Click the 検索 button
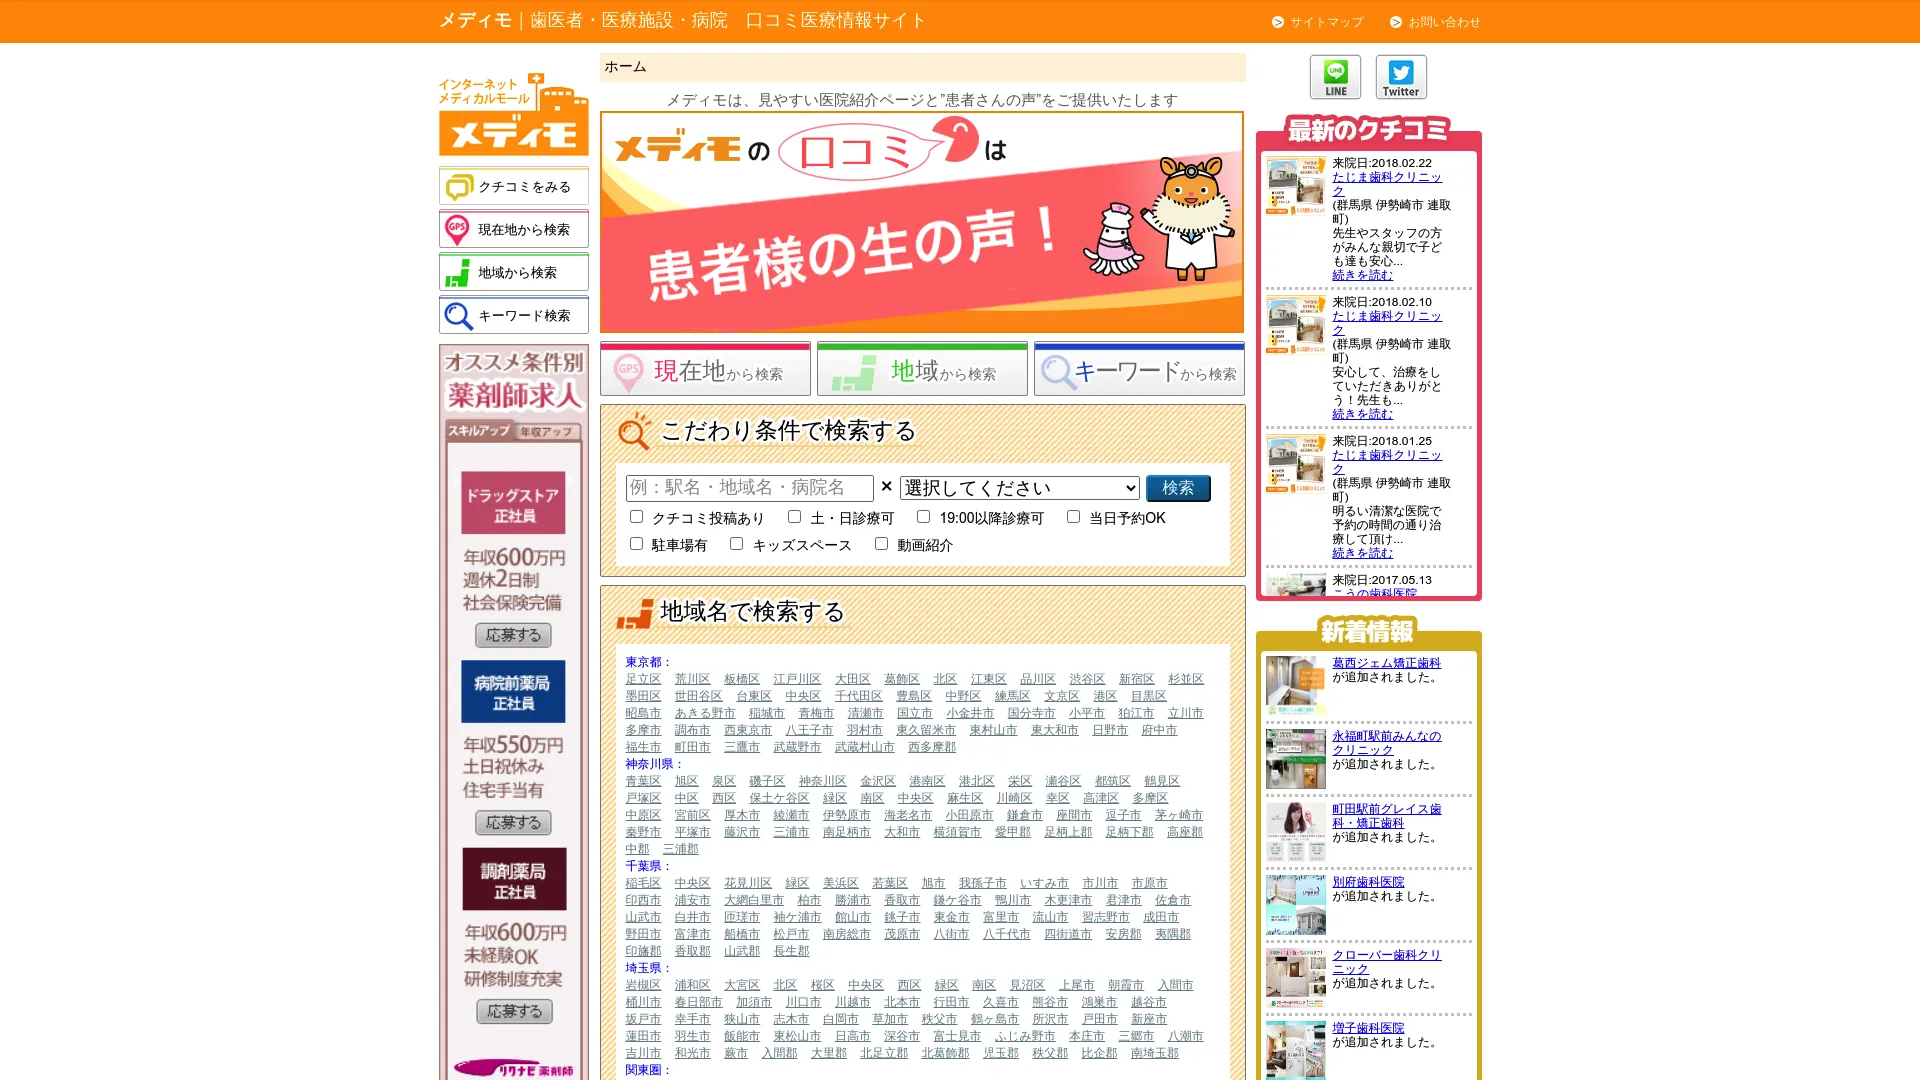 (x=1178, y=488)
